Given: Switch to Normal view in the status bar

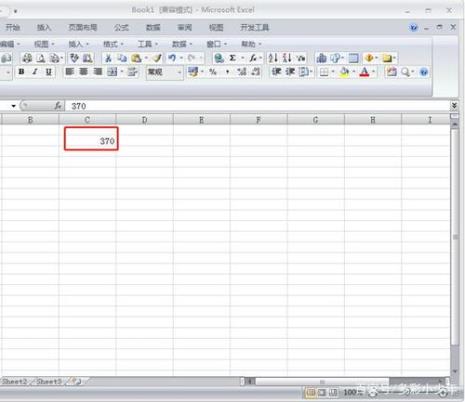Looking at the screenshot, I should pyautogui.click(x=311, y=392).
